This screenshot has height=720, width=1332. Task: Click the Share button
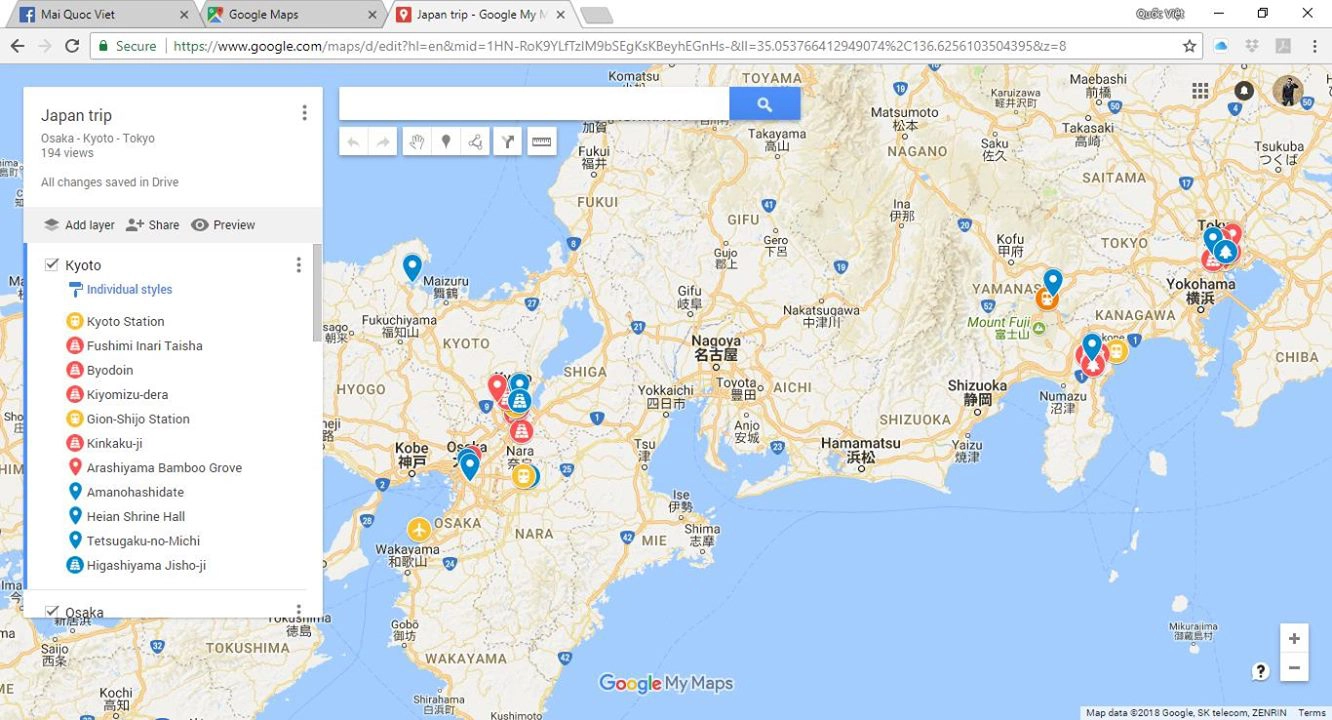tap(152, 225)
